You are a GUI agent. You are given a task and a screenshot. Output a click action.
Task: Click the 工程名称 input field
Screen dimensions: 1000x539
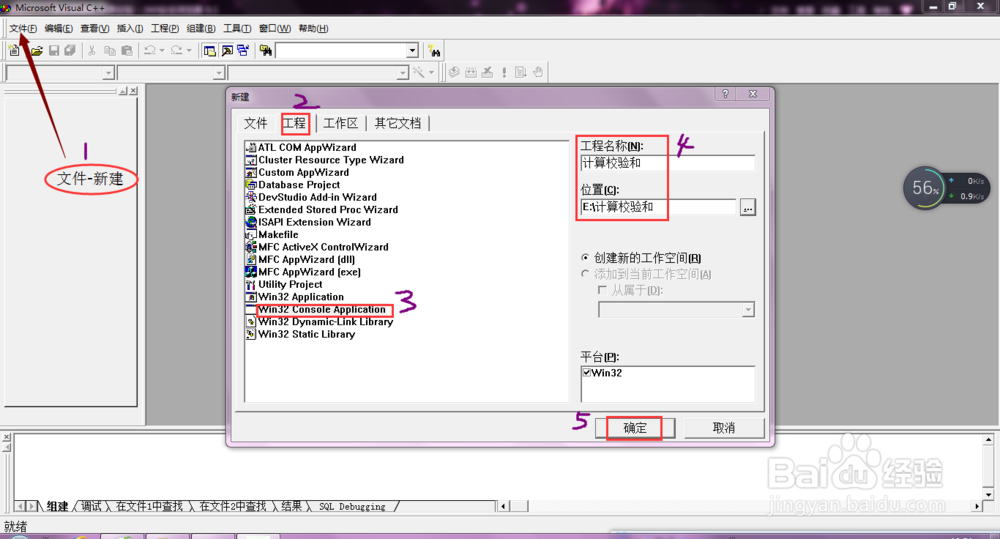(667, 163)
